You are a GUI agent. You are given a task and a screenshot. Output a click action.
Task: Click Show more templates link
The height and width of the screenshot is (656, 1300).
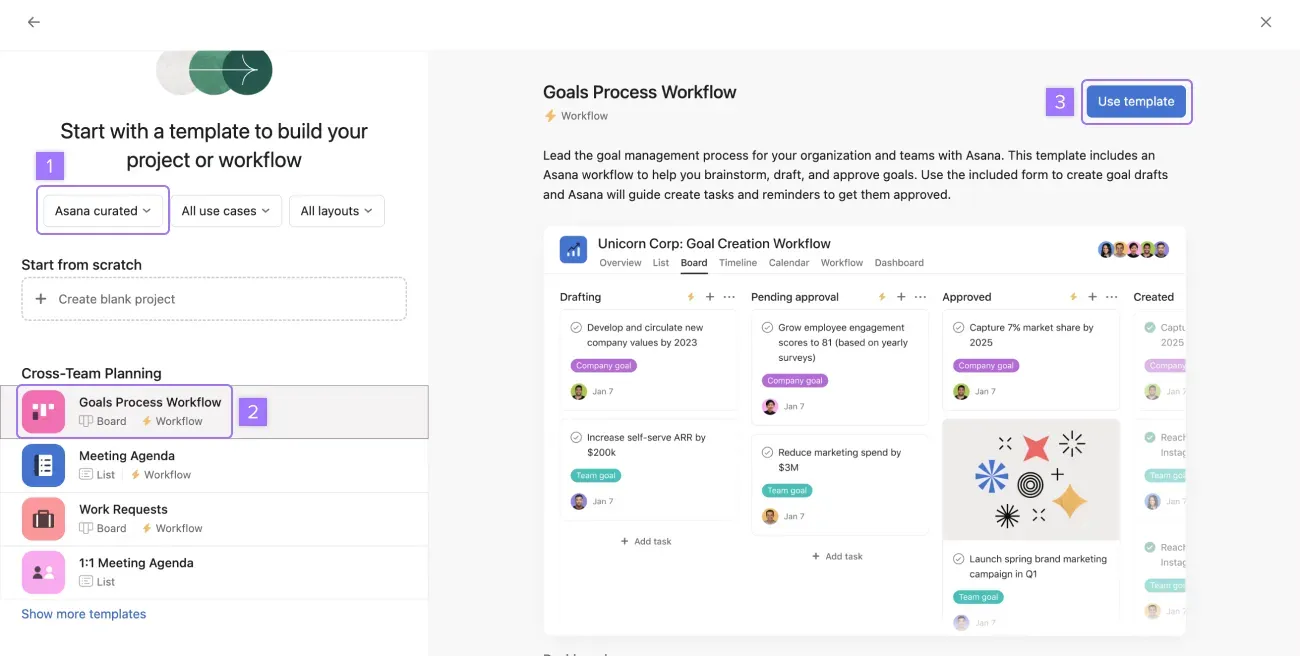84,614
